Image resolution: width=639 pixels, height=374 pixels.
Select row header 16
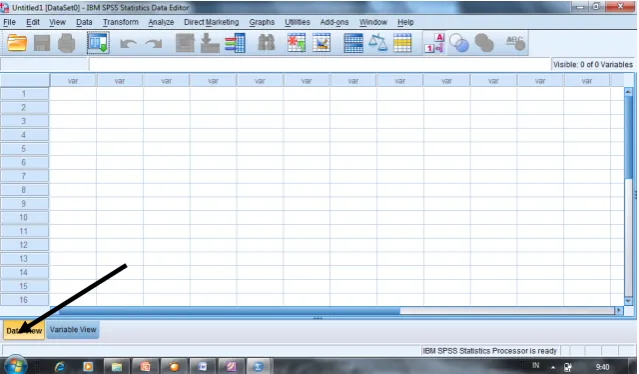pos(24,299)
